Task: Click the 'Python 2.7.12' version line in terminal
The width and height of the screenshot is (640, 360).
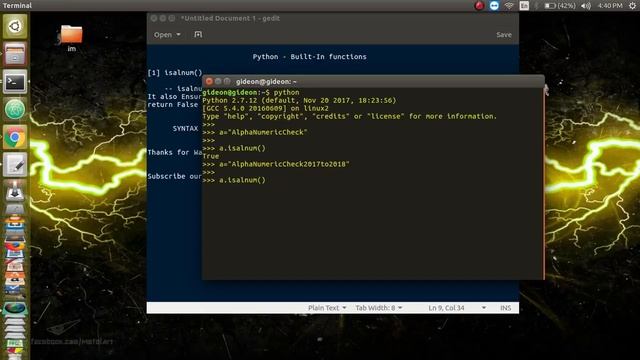Action: pos(299,100)
